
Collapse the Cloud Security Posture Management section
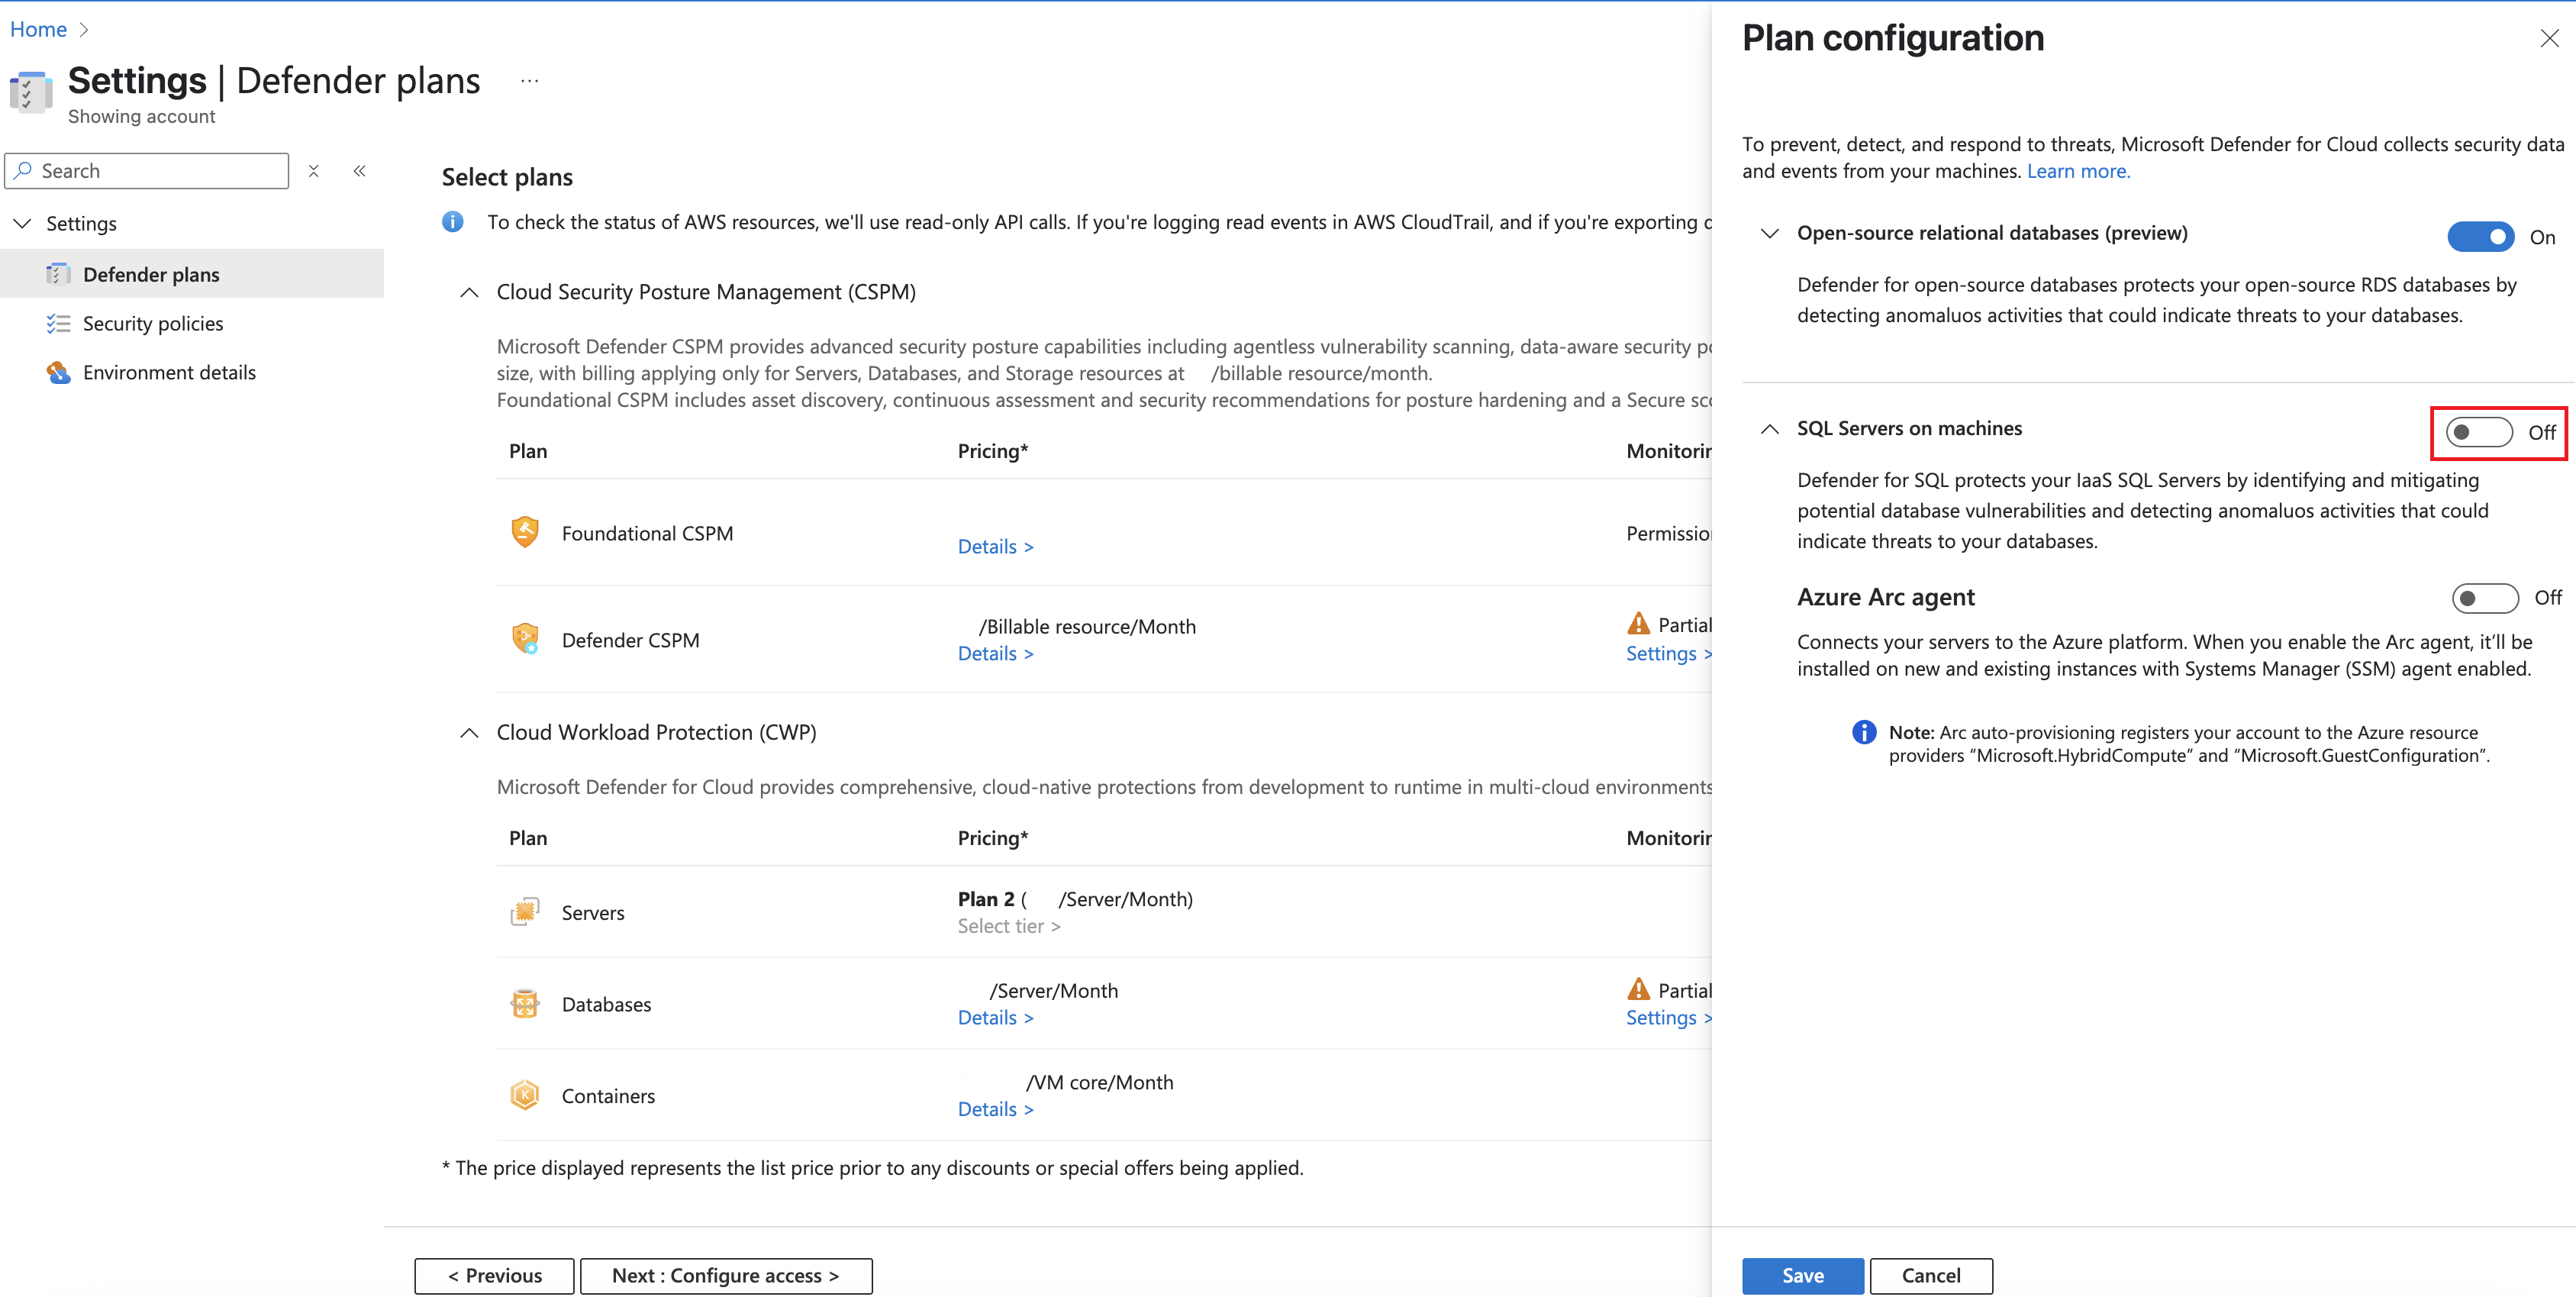(469, 292)
